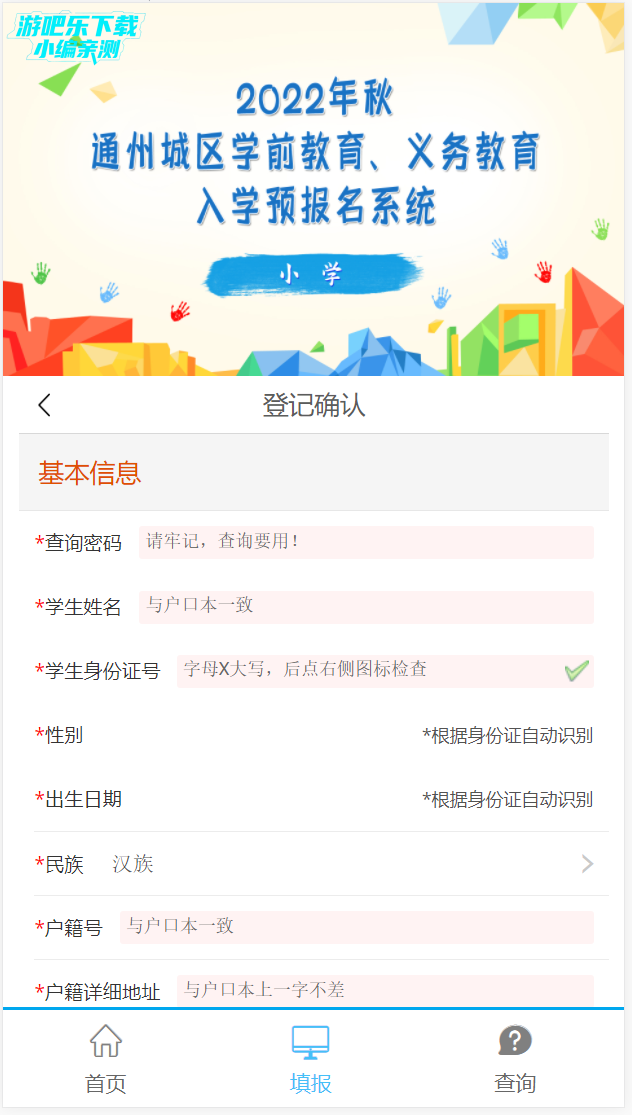632x1115 pixels.
Task: Click the 2022年秋 header banner image
Action: [x=314, y=189]
